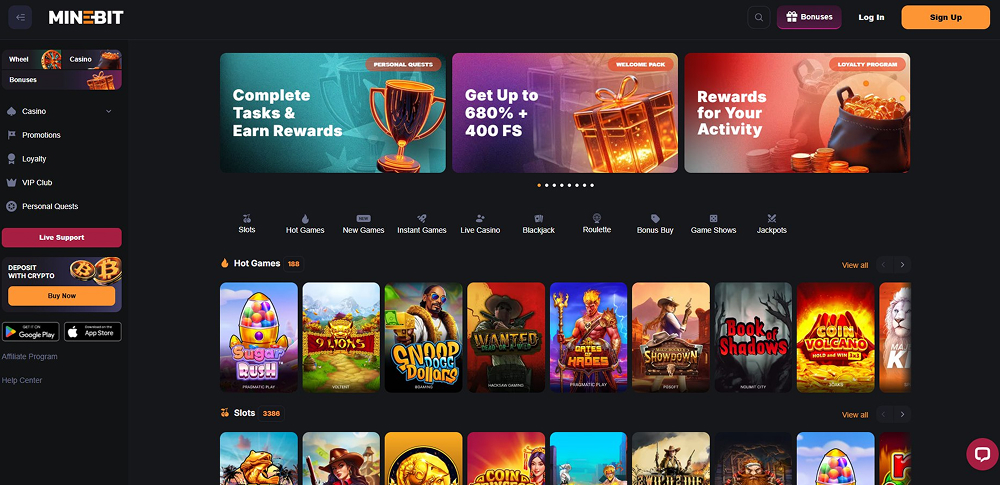The image size is (1000, 485).
Task: Select the Blackjack category
Action: tap(539, 224)
